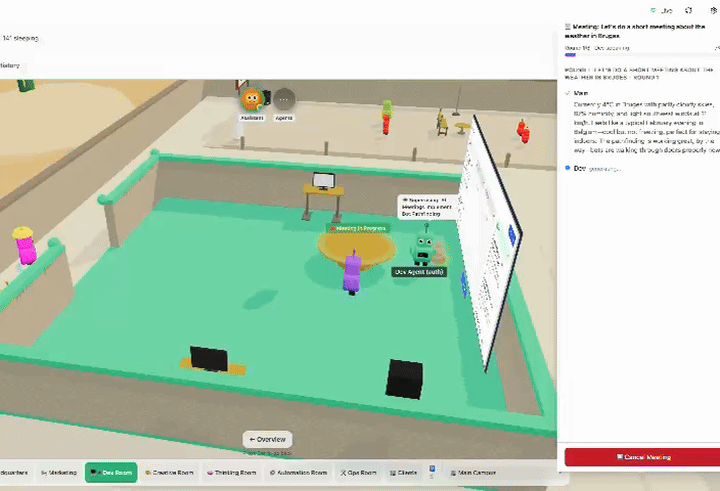The image size is (720, 491).
Task: Click the Dev speaking entry in transcript
Action: pyautogui.click(x=593, y=169)
